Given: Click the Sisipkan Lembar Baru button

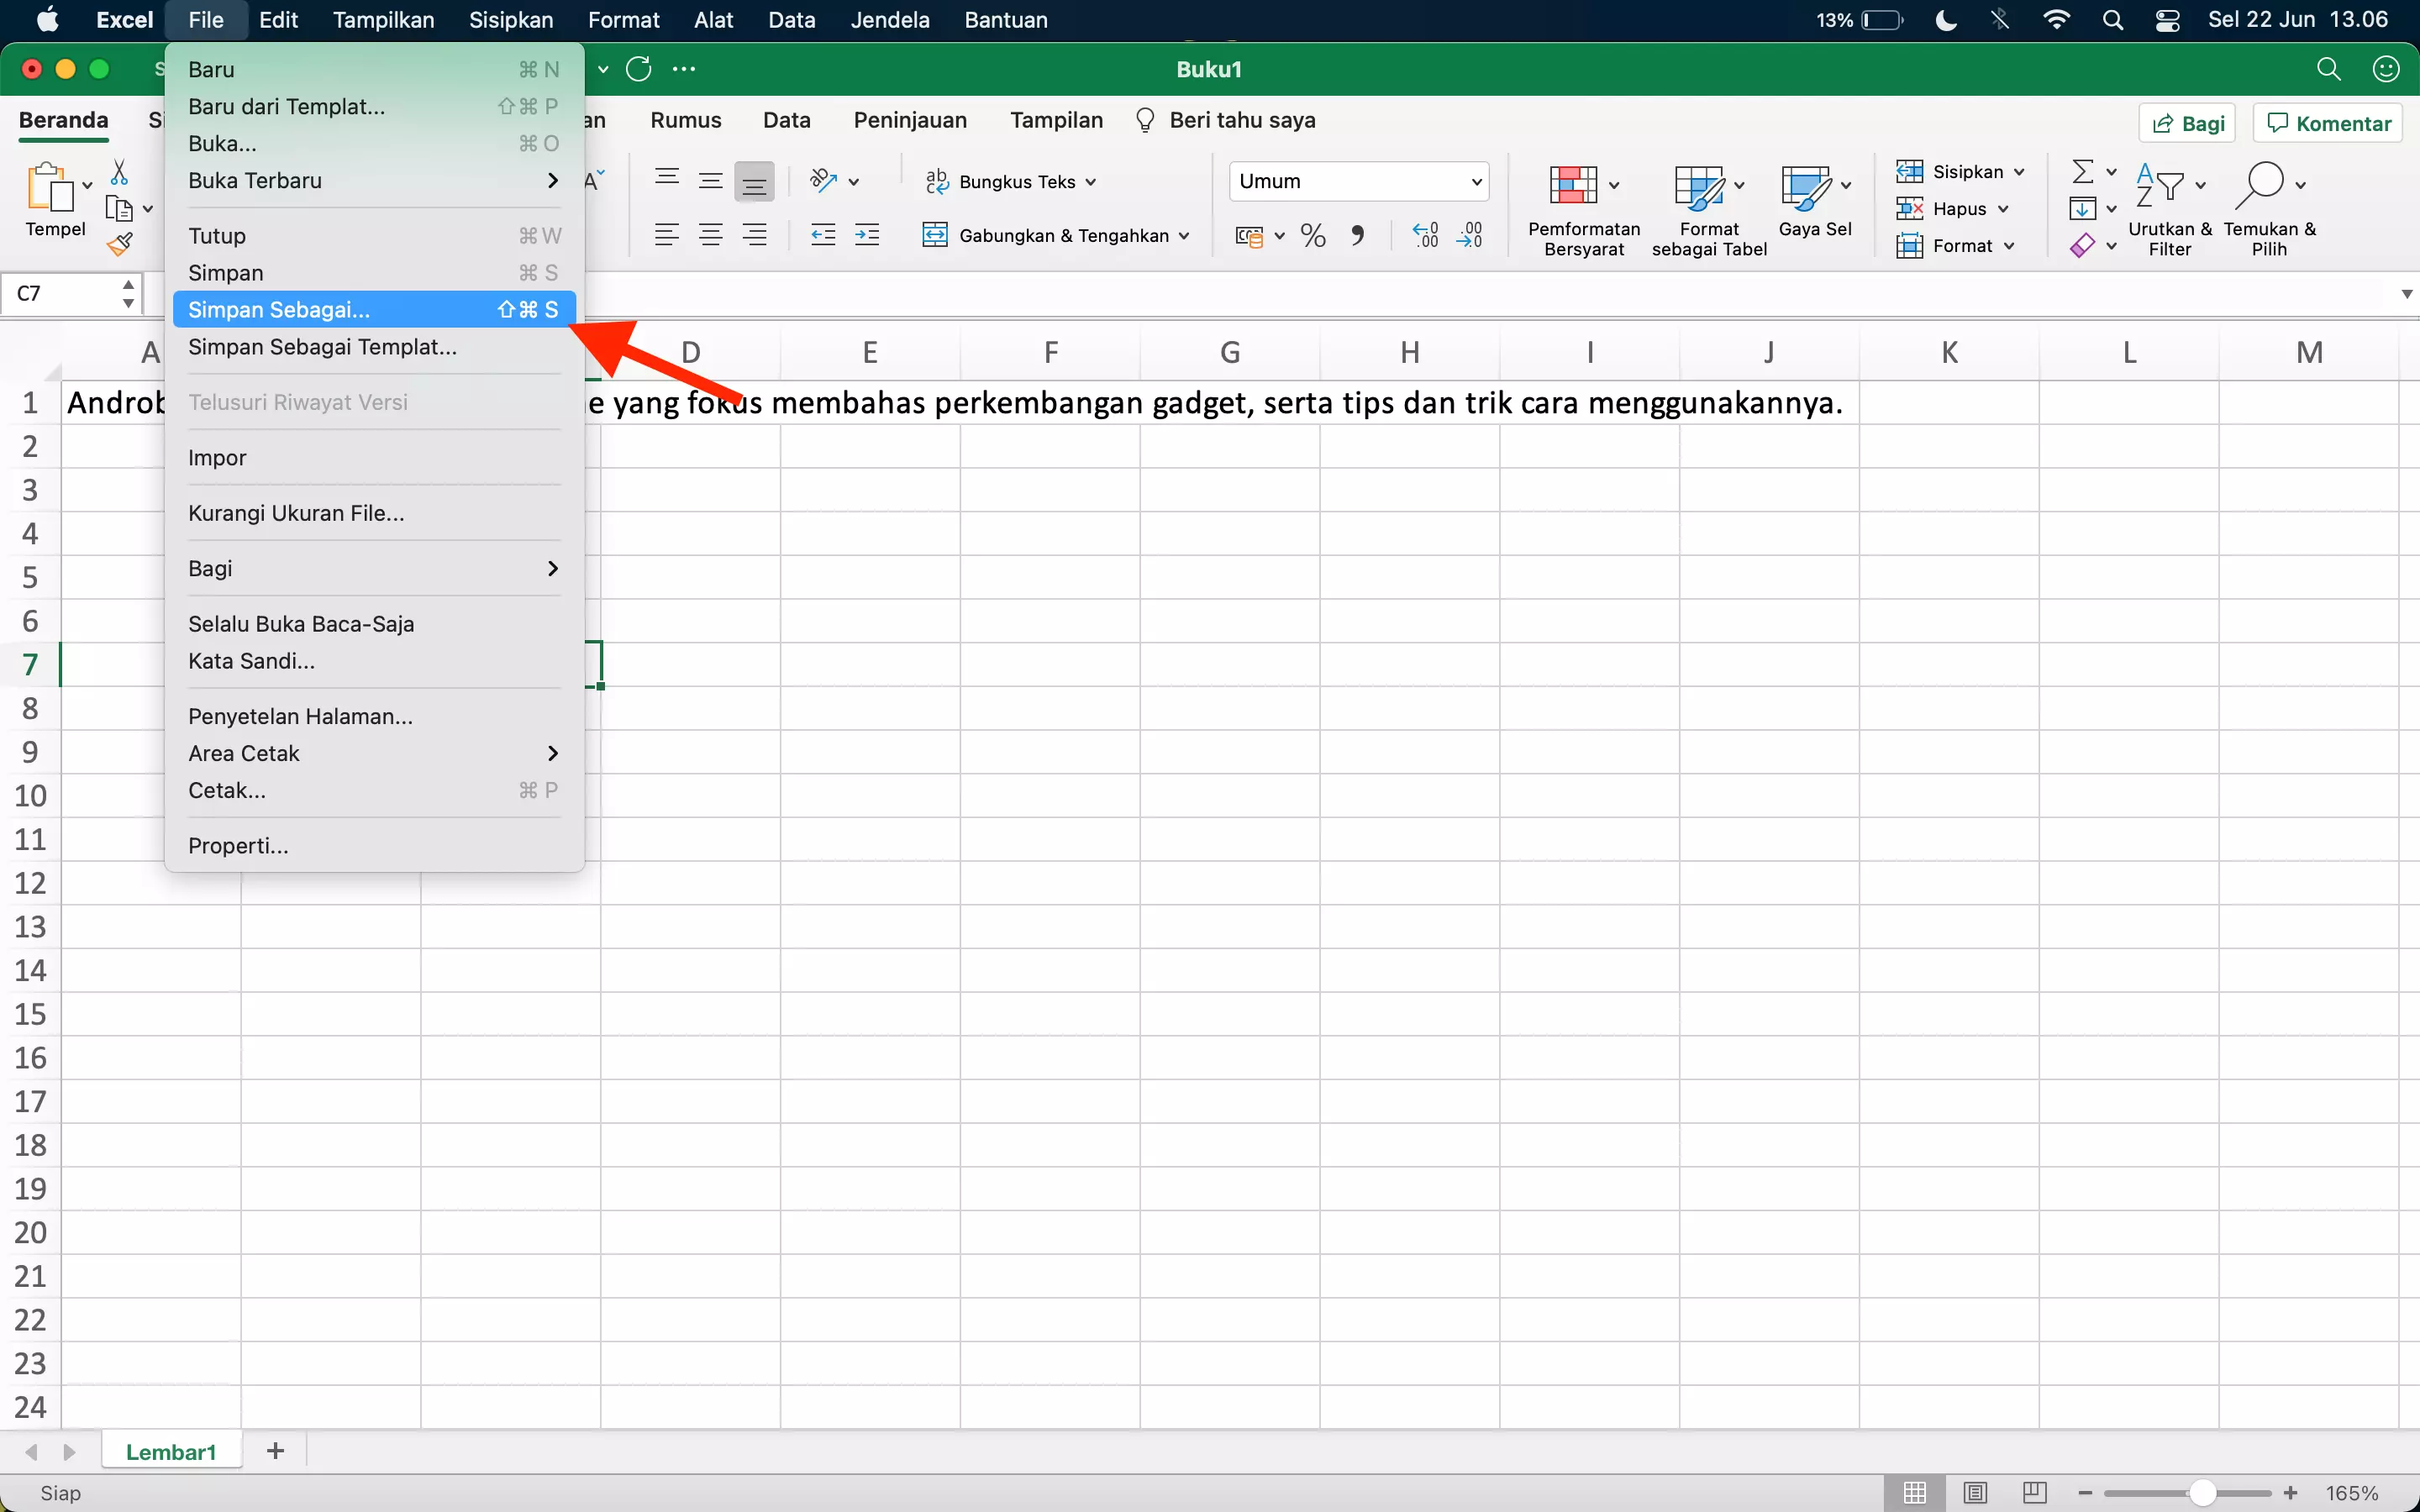Looking at the screenshot, I should coord(274,1451).
